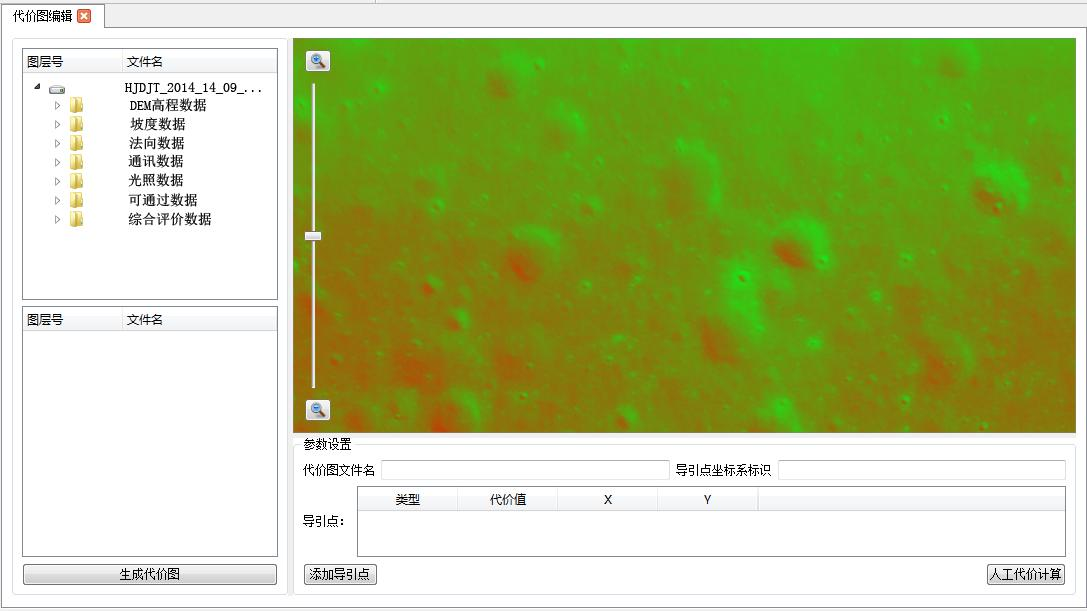Viewport: 1087px width, 611px height.
Task: Click the 文件名 header in the upper list
Action: tap(200, 62)
